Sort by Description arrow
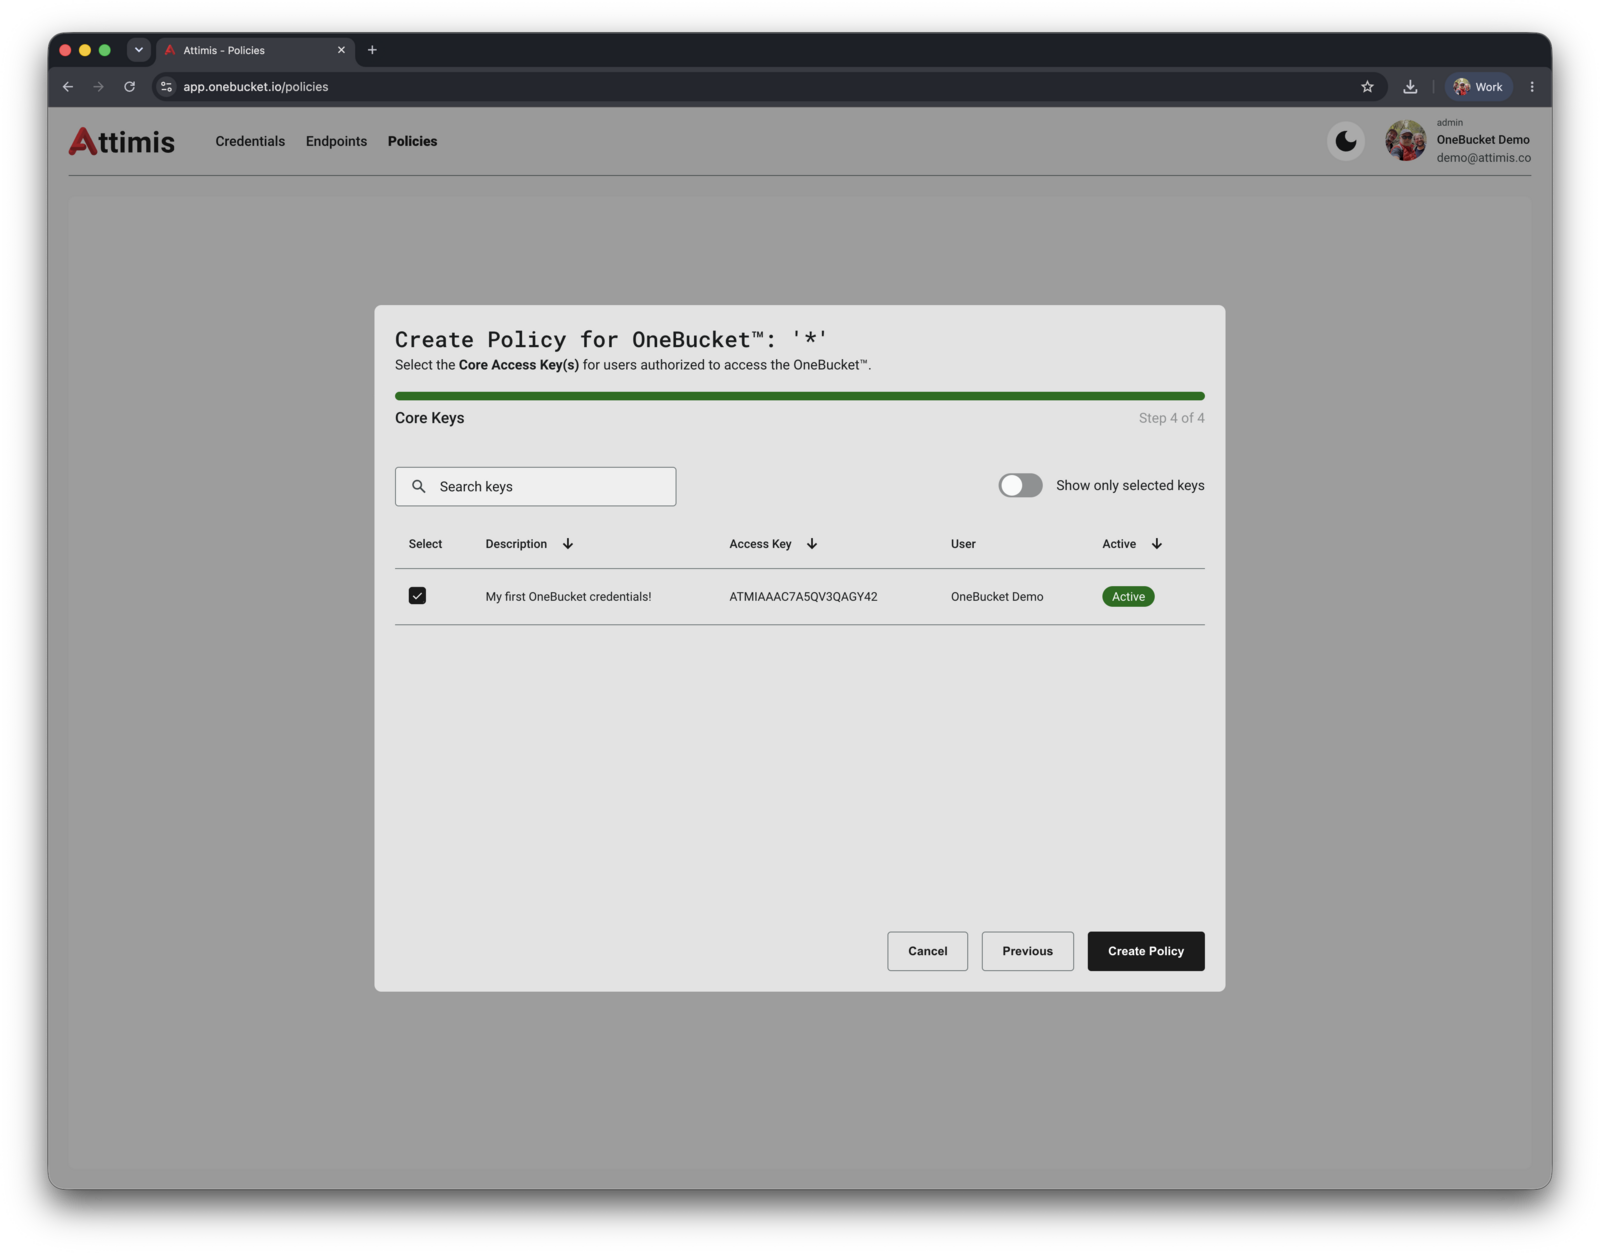This screenshot has width=1600, height=1253. [x=567, y=544]
